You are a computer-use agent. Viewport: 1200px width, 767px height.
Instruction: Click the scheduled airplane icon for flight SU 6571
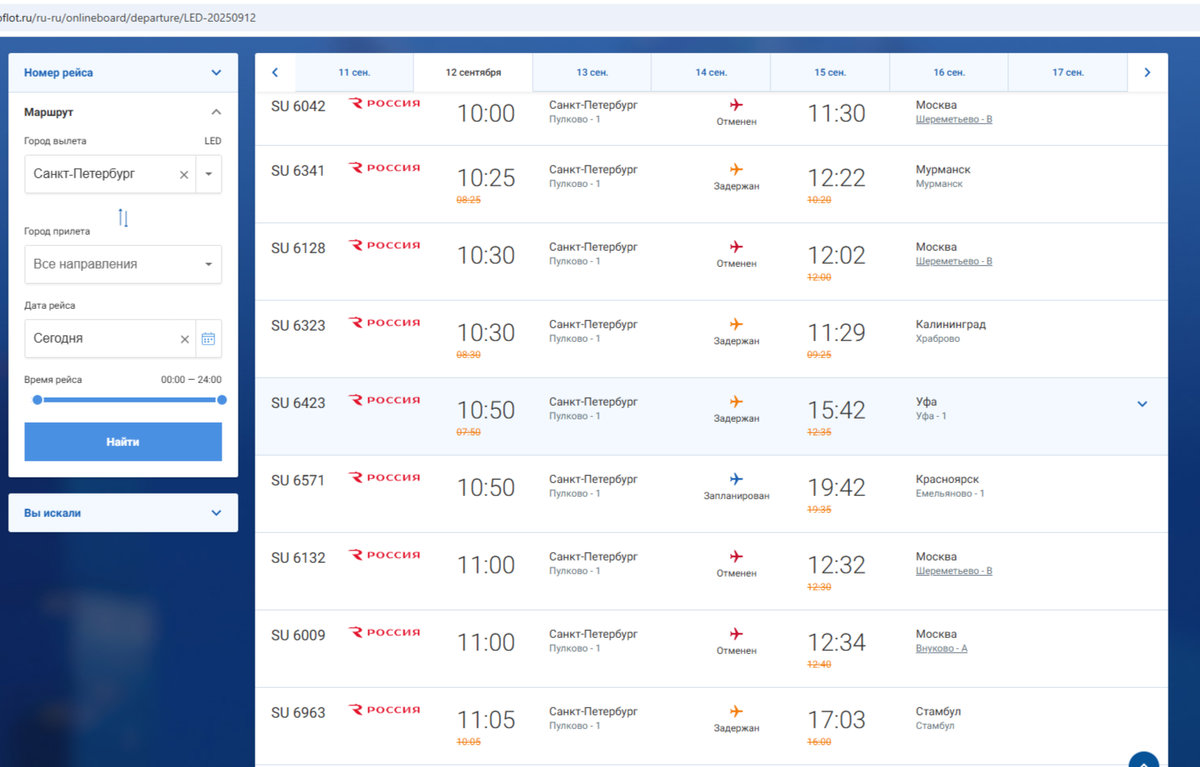click(x=737, y=479)
